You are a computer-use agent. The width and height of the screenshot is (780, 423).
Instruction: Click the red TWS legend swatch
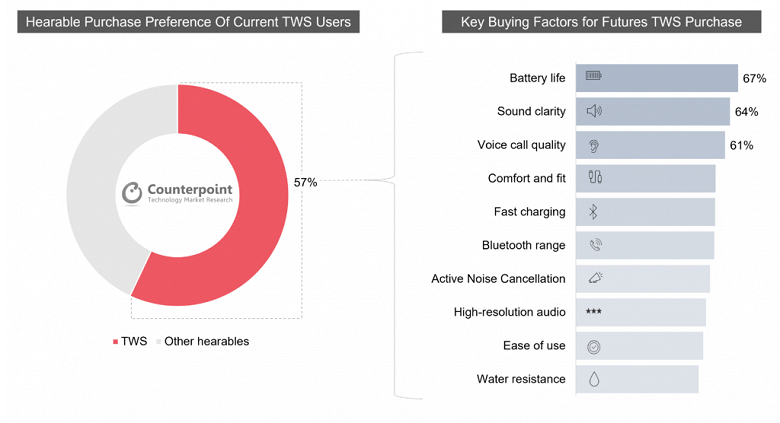[115, 342]
